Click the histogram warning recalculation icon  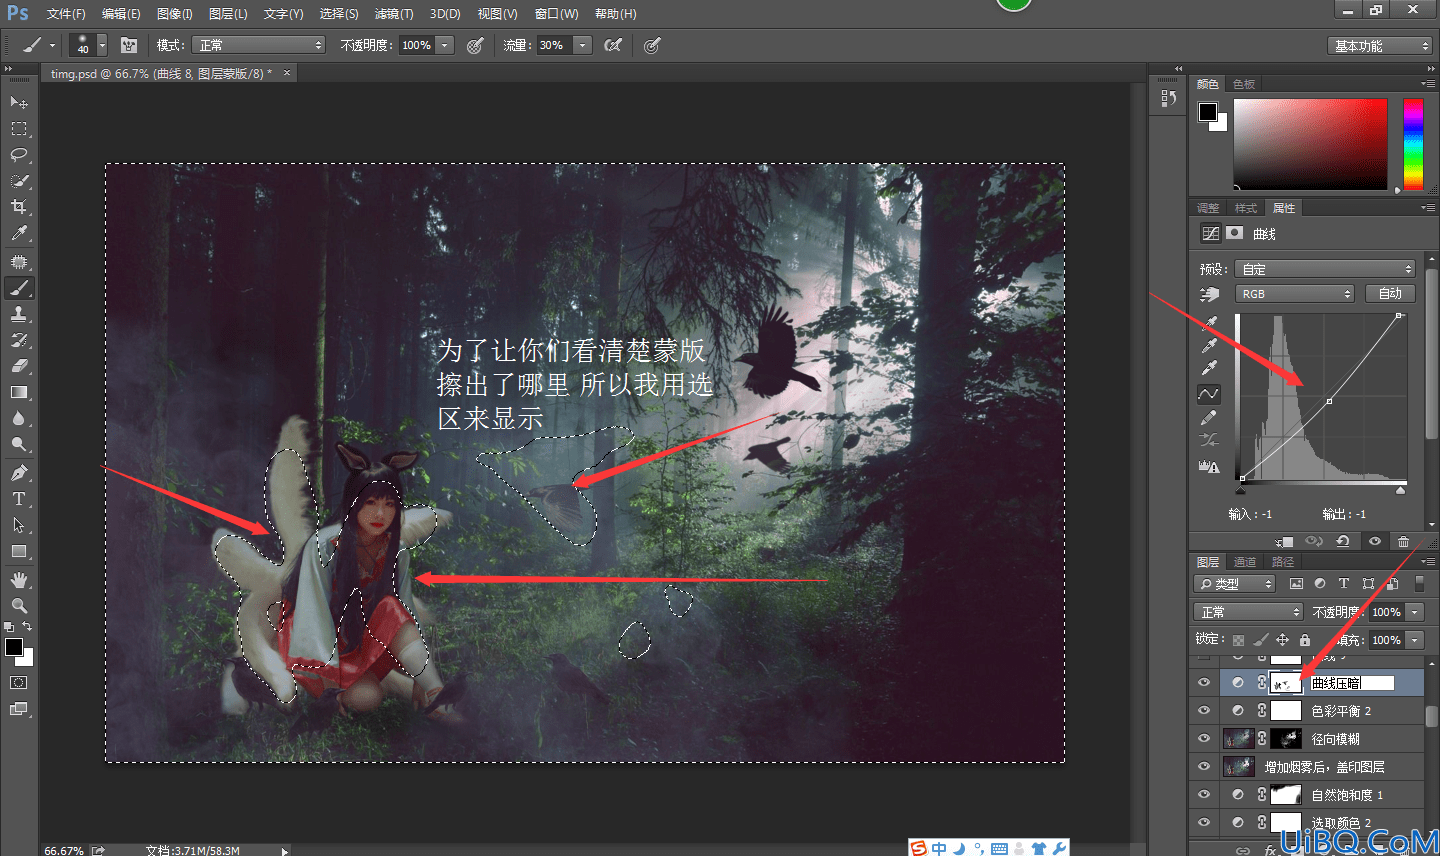pyautogui.click(x=1209, y=466)
